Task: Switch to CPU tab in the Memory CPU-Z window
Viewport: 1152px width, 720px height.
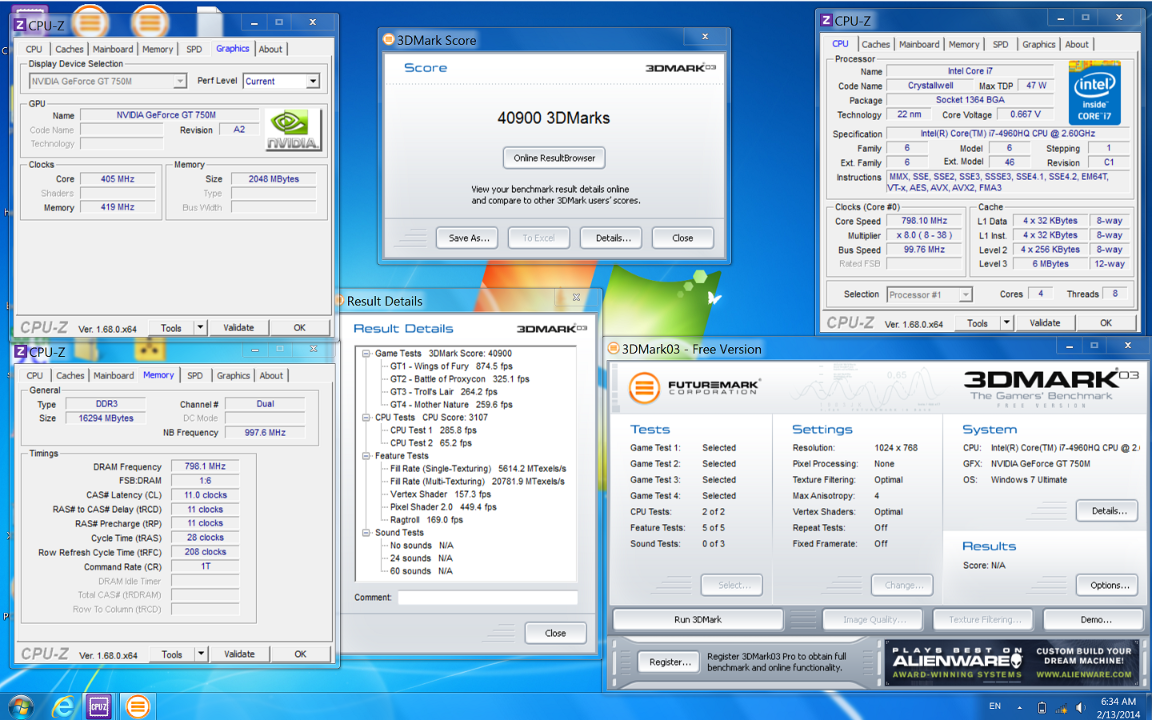Action: 35,375
